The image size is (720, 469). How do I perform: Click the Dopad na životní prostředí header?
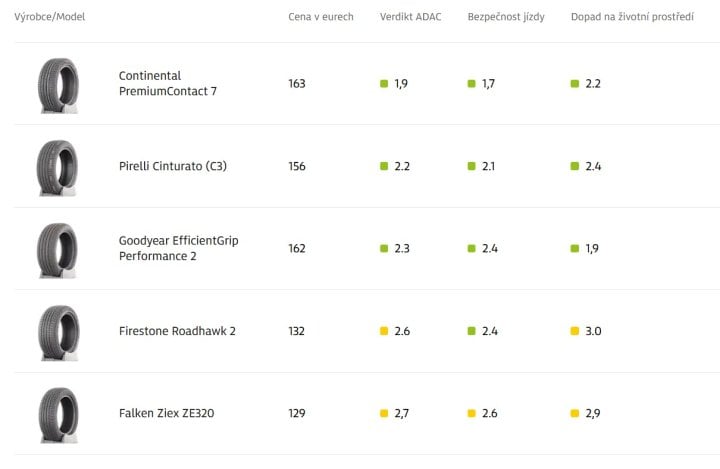point(632,18)
